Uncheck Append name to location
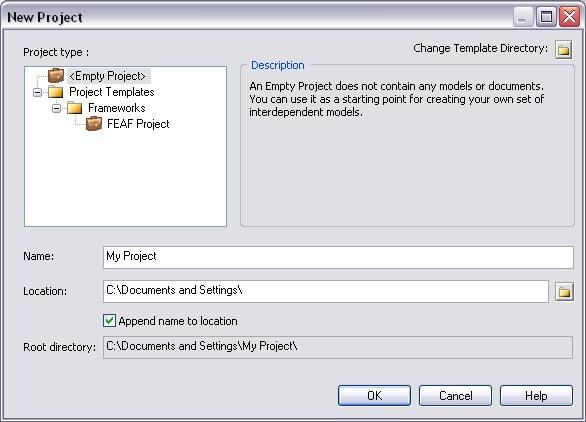This screenshot has width=586, height=422. point(109,321)
